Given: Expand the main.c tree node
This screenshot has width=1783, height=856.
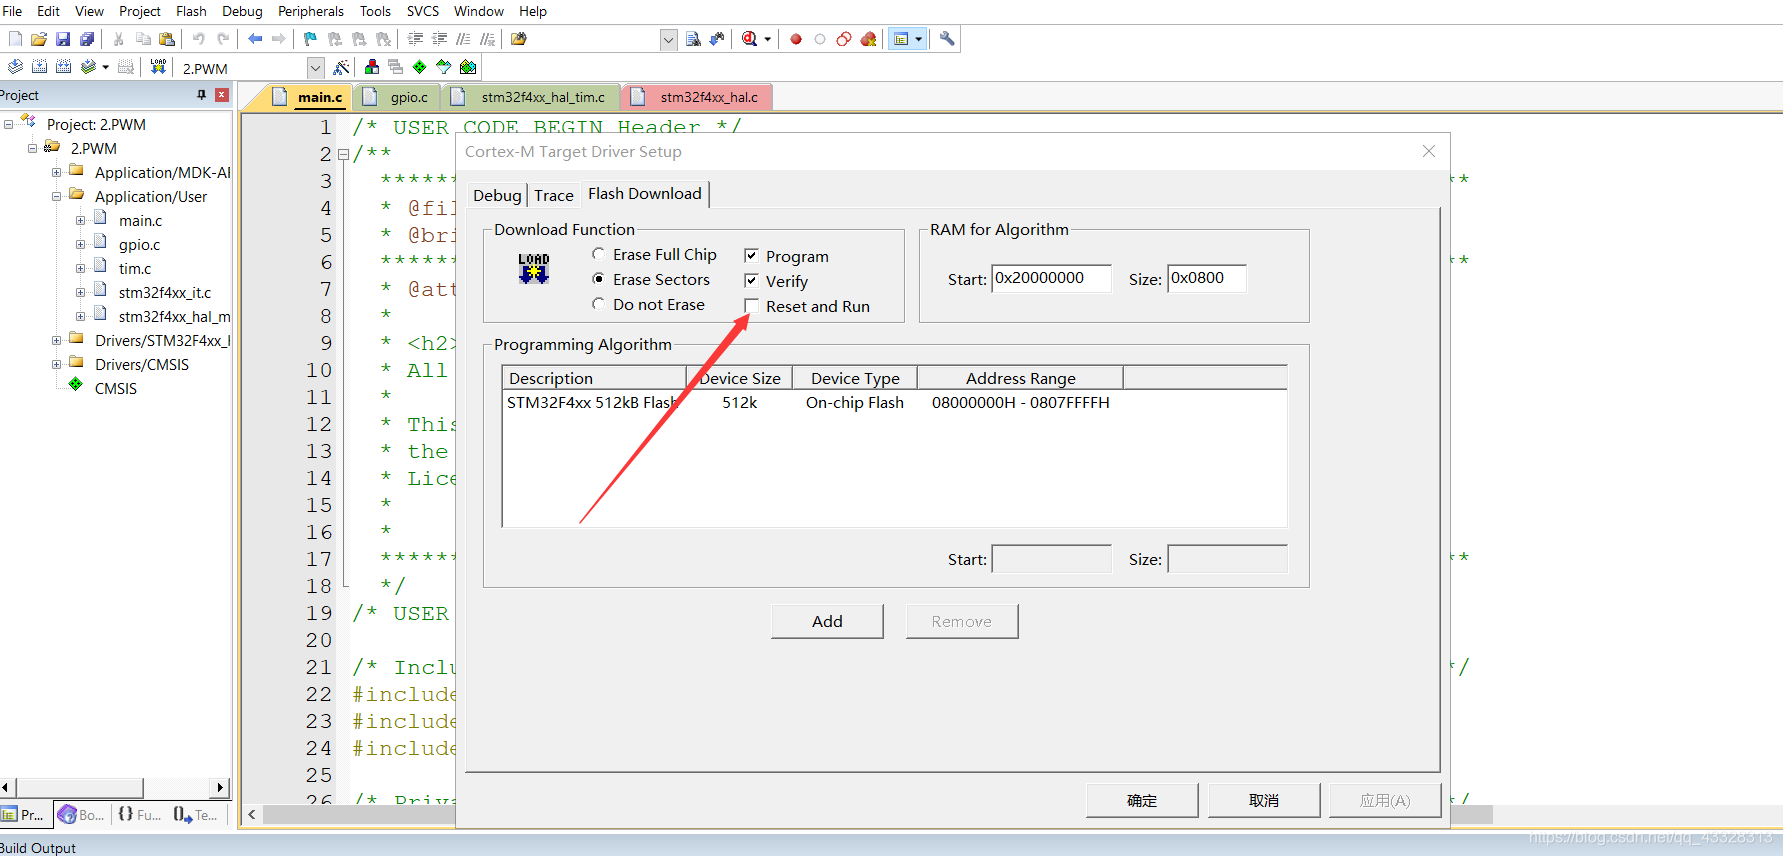Looking at the screenshot, I should [81, 220].
